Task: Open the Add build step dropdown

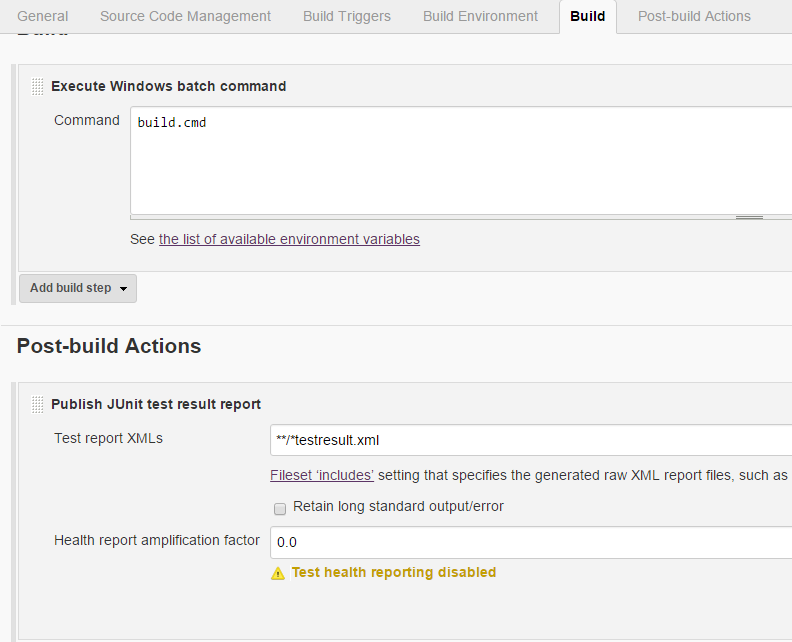Action: tap(78, 288)
